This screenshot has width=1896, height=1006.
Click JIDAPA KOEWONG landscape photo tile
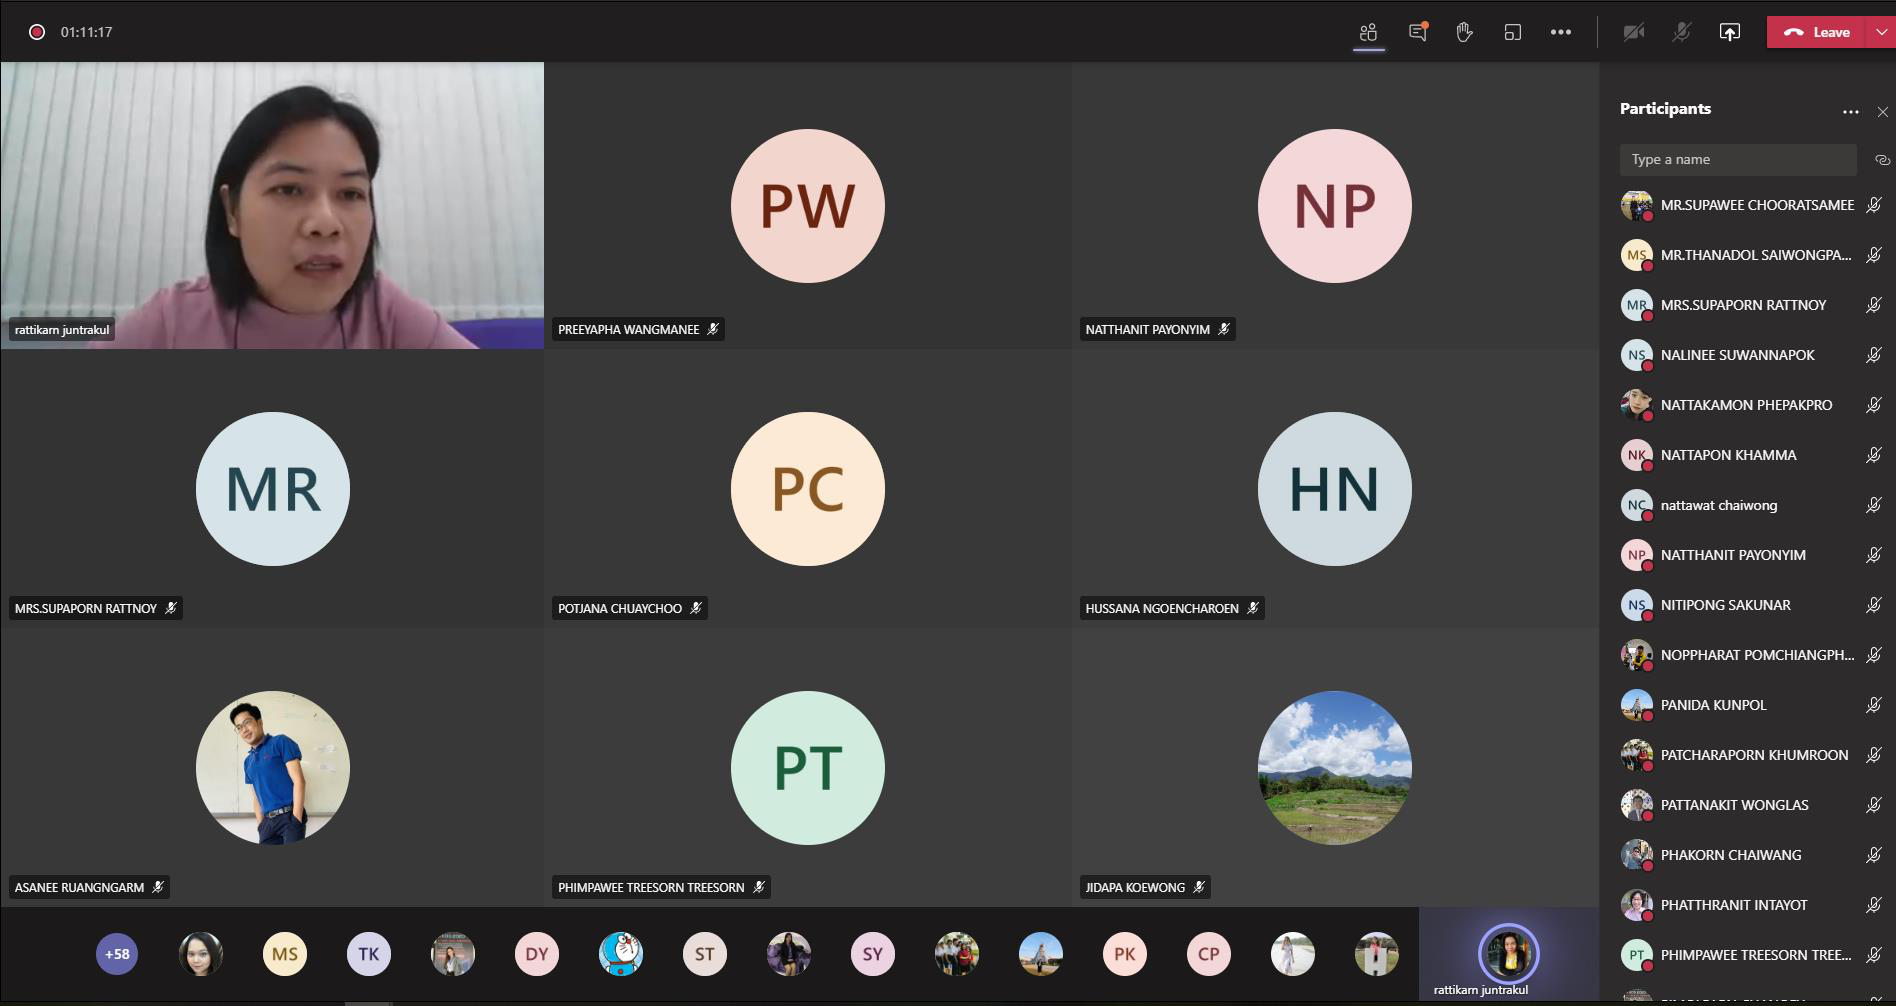pyautogui.click(x=1335, y=768)
